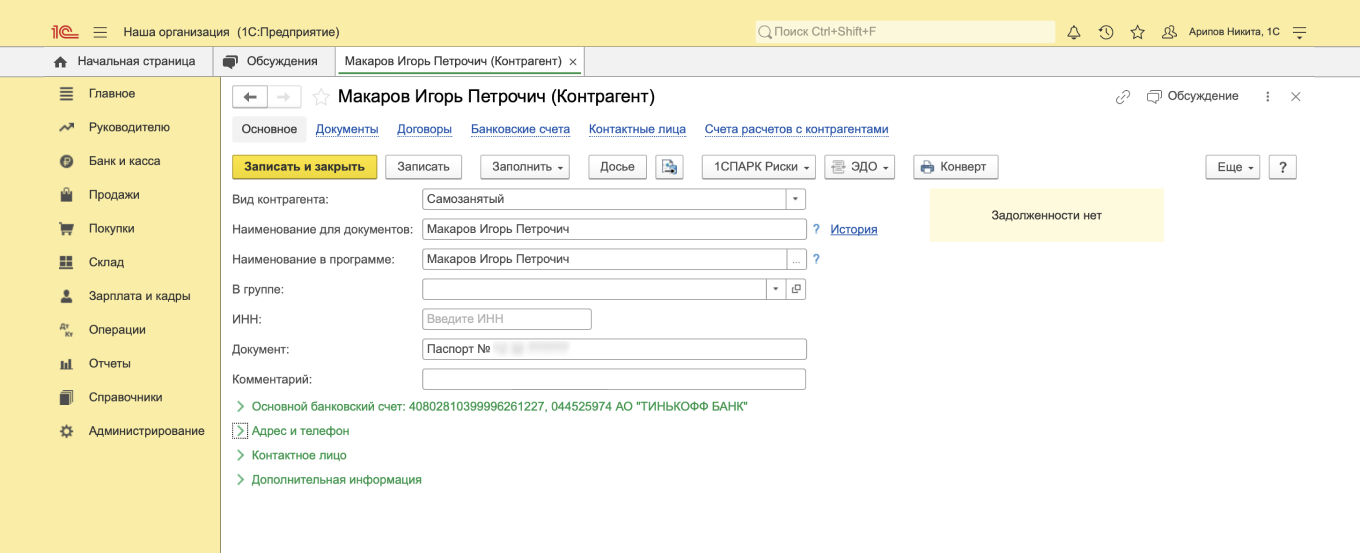Click the icon button next to Досье

(669, 167)
